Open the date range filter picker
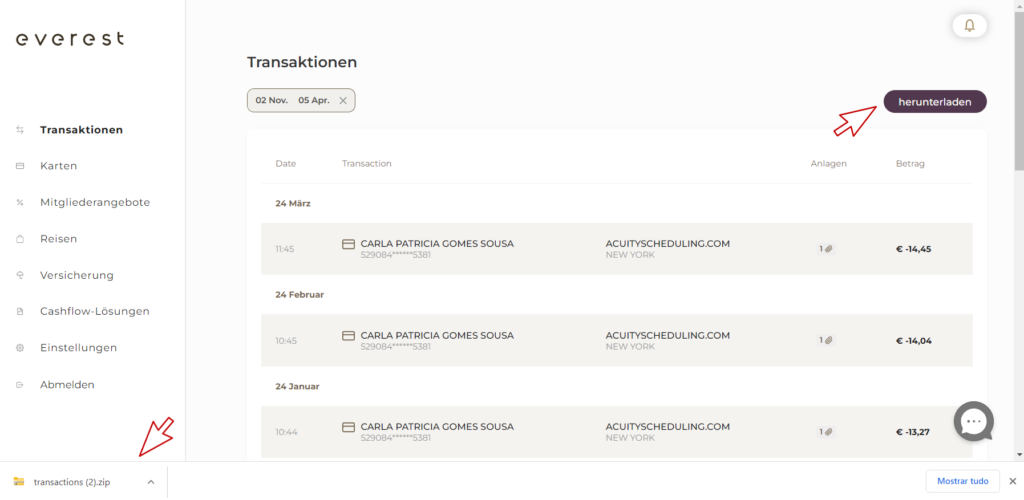 coord(292,100)
